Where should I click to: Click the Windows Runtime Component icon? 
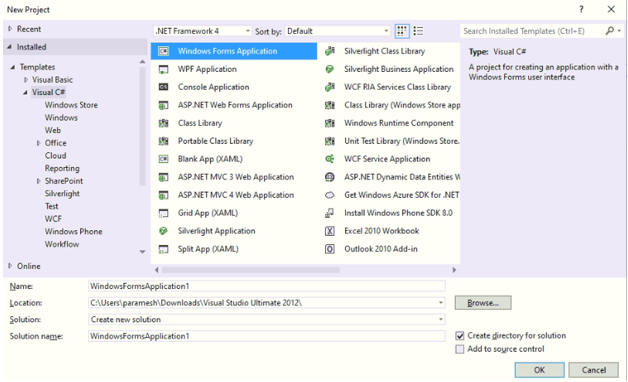(x=330, y=123)
